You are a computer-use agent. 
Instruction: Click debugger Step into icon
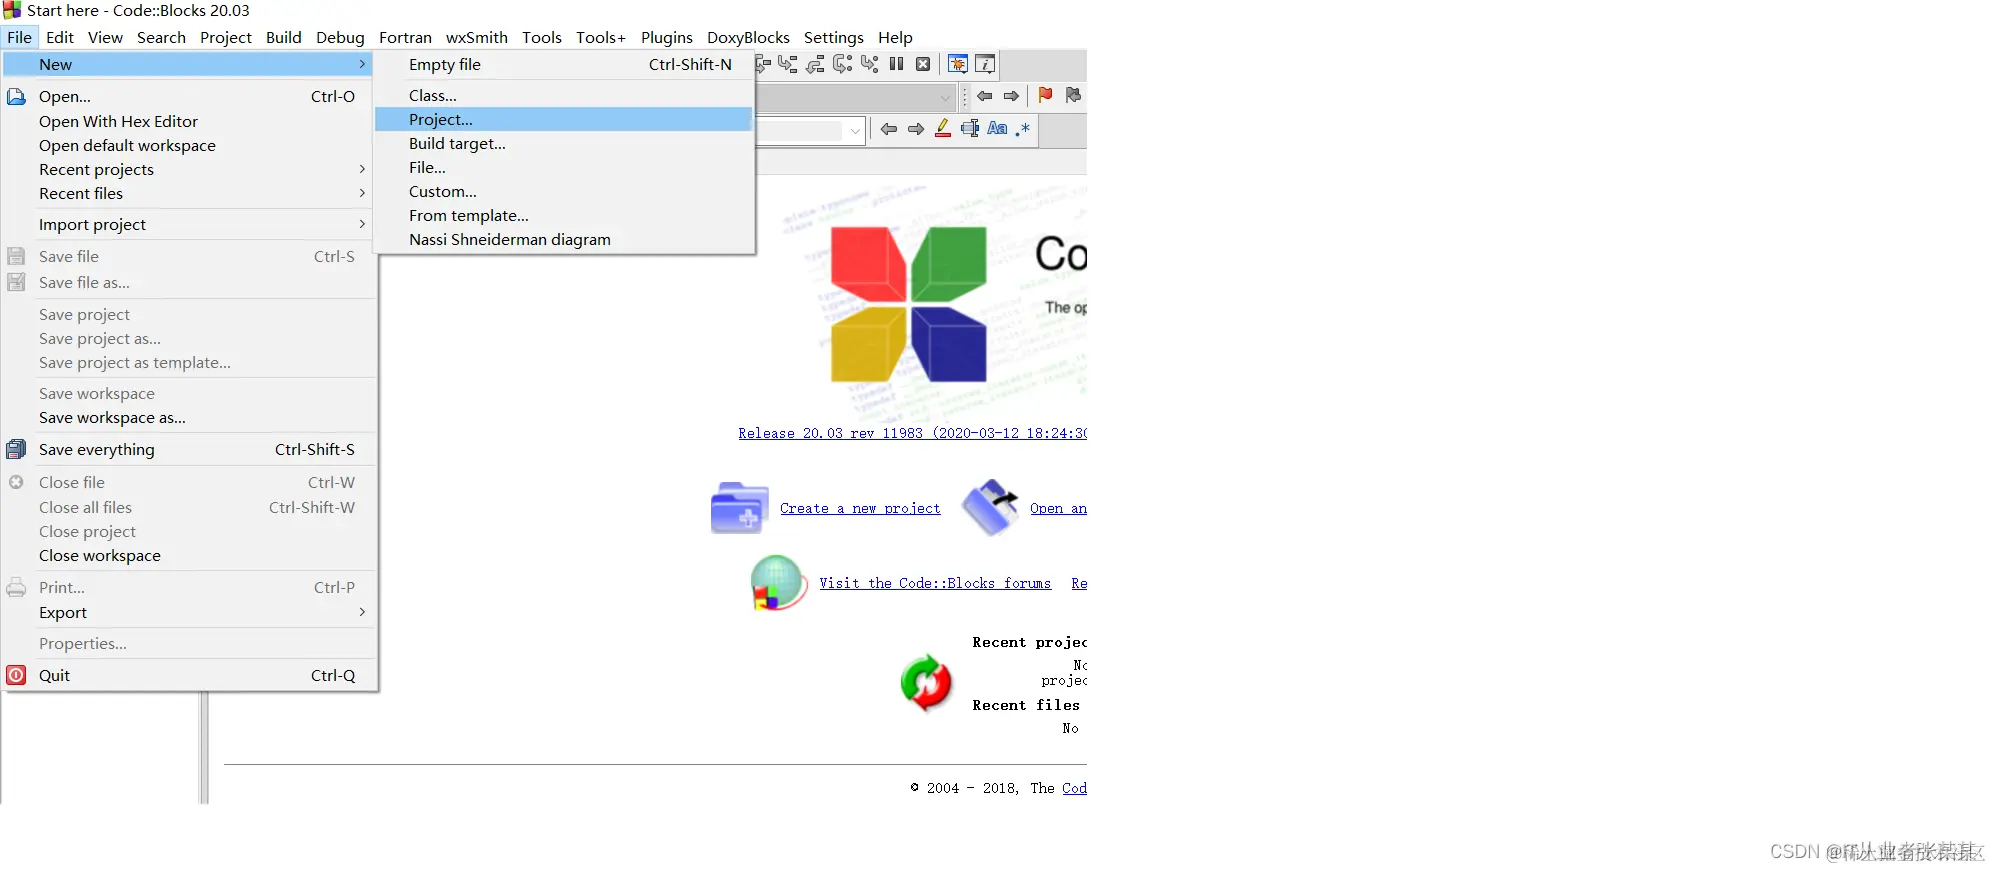[x=788, y=64]
